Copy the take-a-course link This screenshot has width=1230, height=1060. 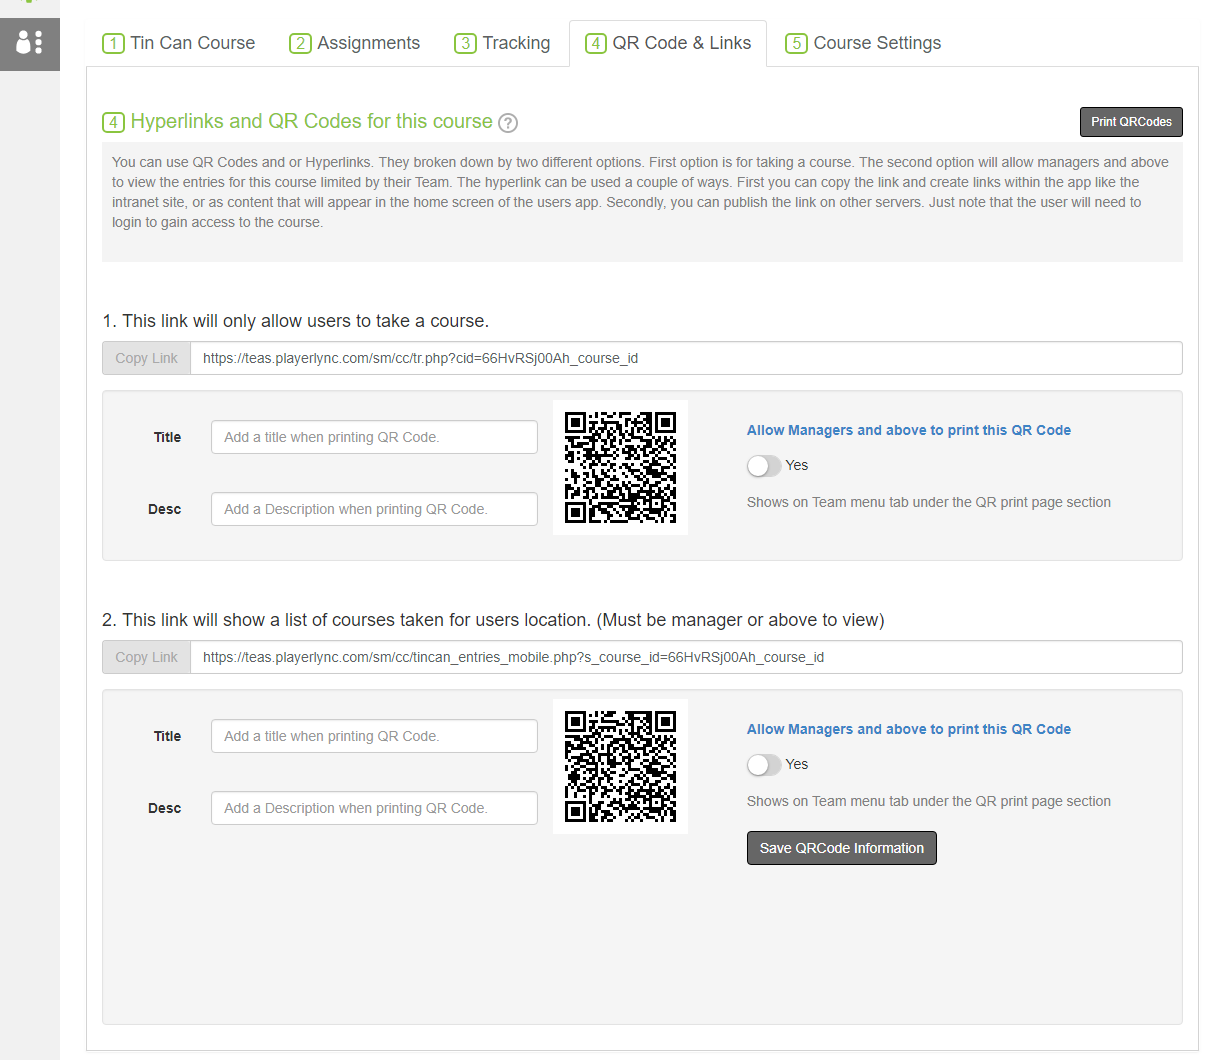pos(146,358)
